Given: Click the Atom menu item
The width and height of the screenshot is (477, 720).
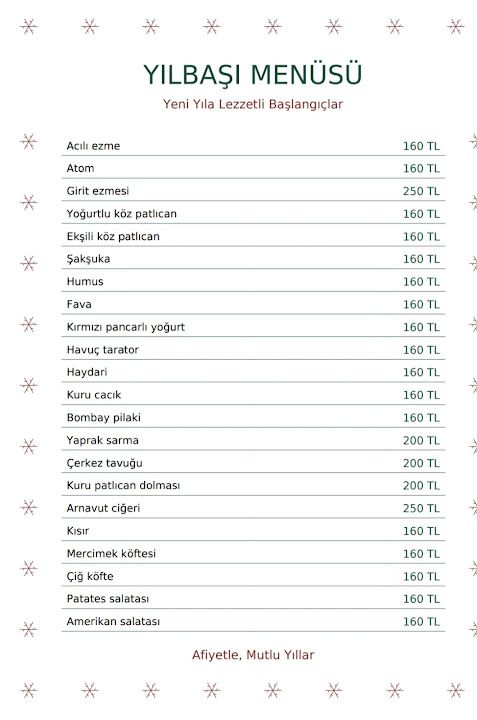Looking at the screenshot, I should point(80,169).
